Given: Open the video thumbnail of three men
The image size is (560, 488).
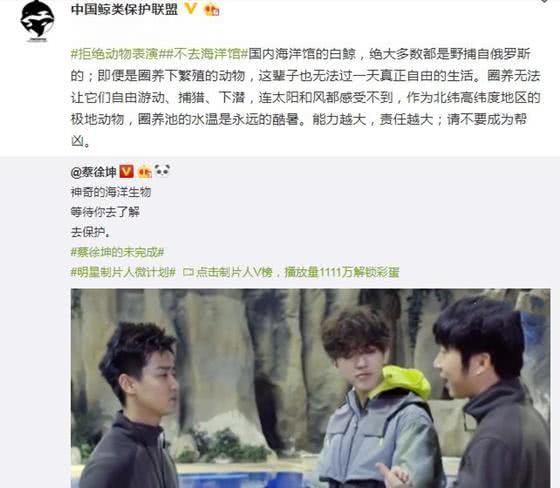Looking at the screenshot, I should click(x=310, y=388).
